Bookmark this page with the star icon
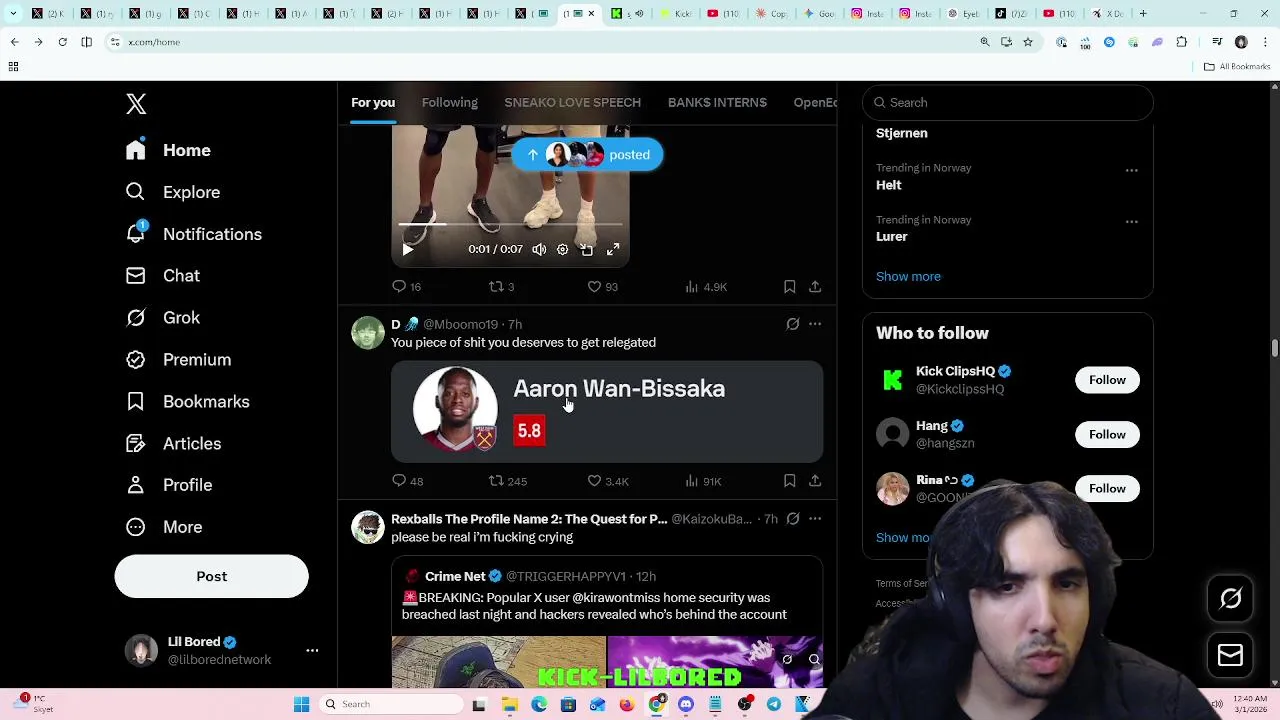This screenshot has width=1280, height=720. point(1027,42)
